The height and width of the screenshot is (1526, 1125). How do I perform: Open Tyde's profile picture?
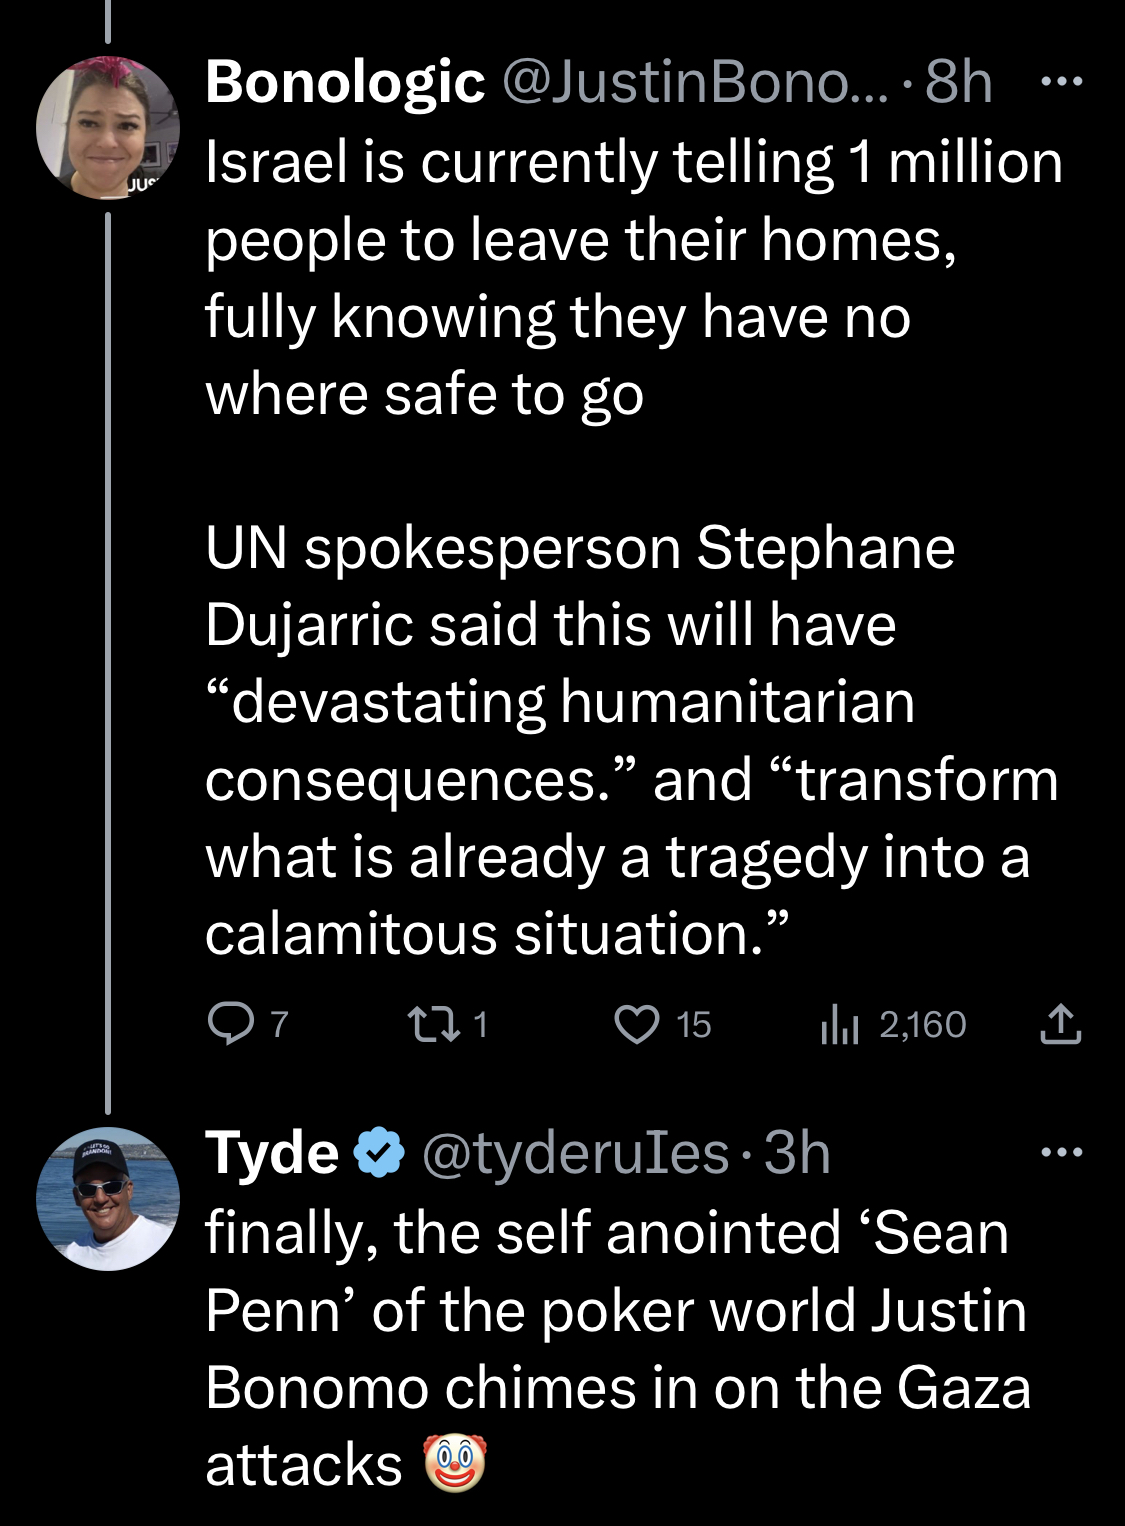[x=108, y=1199]
